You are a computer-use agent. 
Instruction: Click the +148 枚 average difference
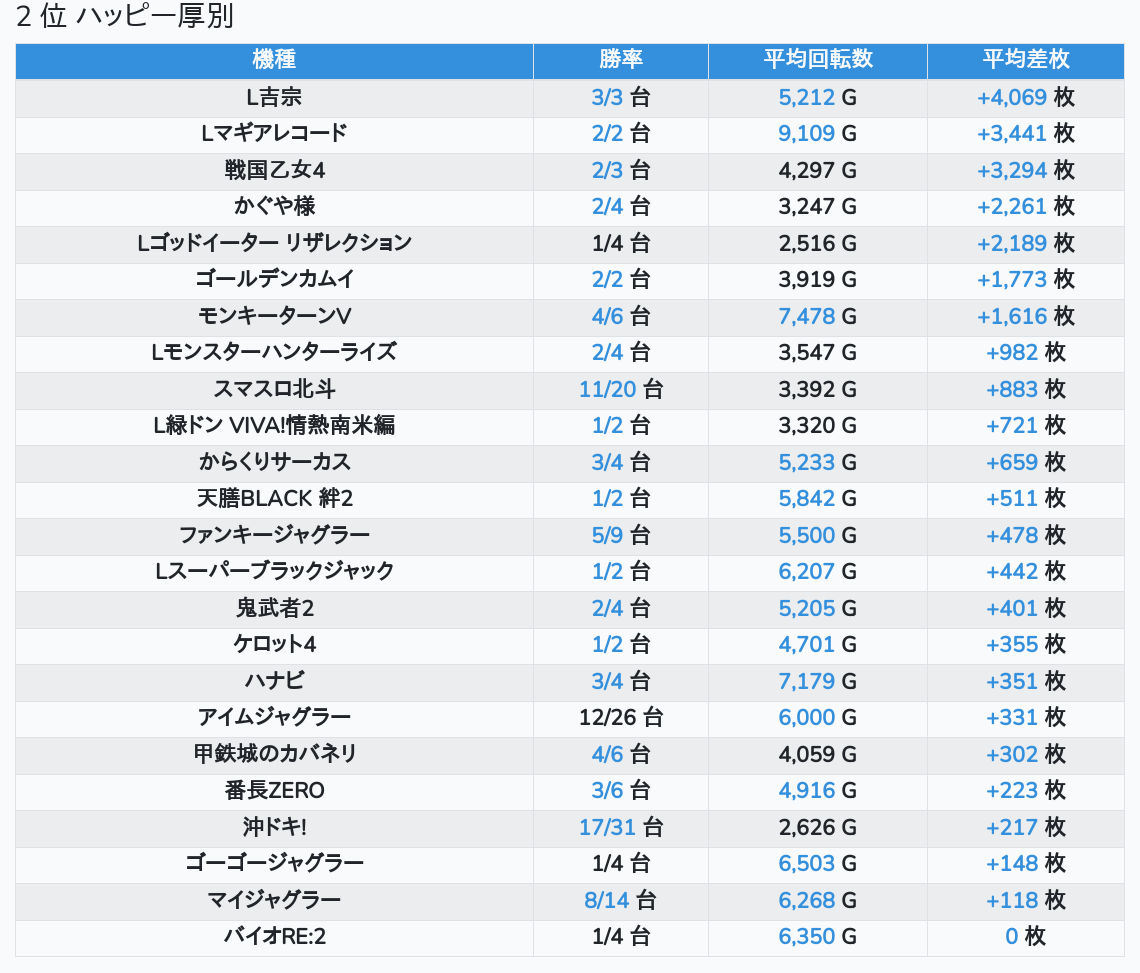click(1026, 864)
